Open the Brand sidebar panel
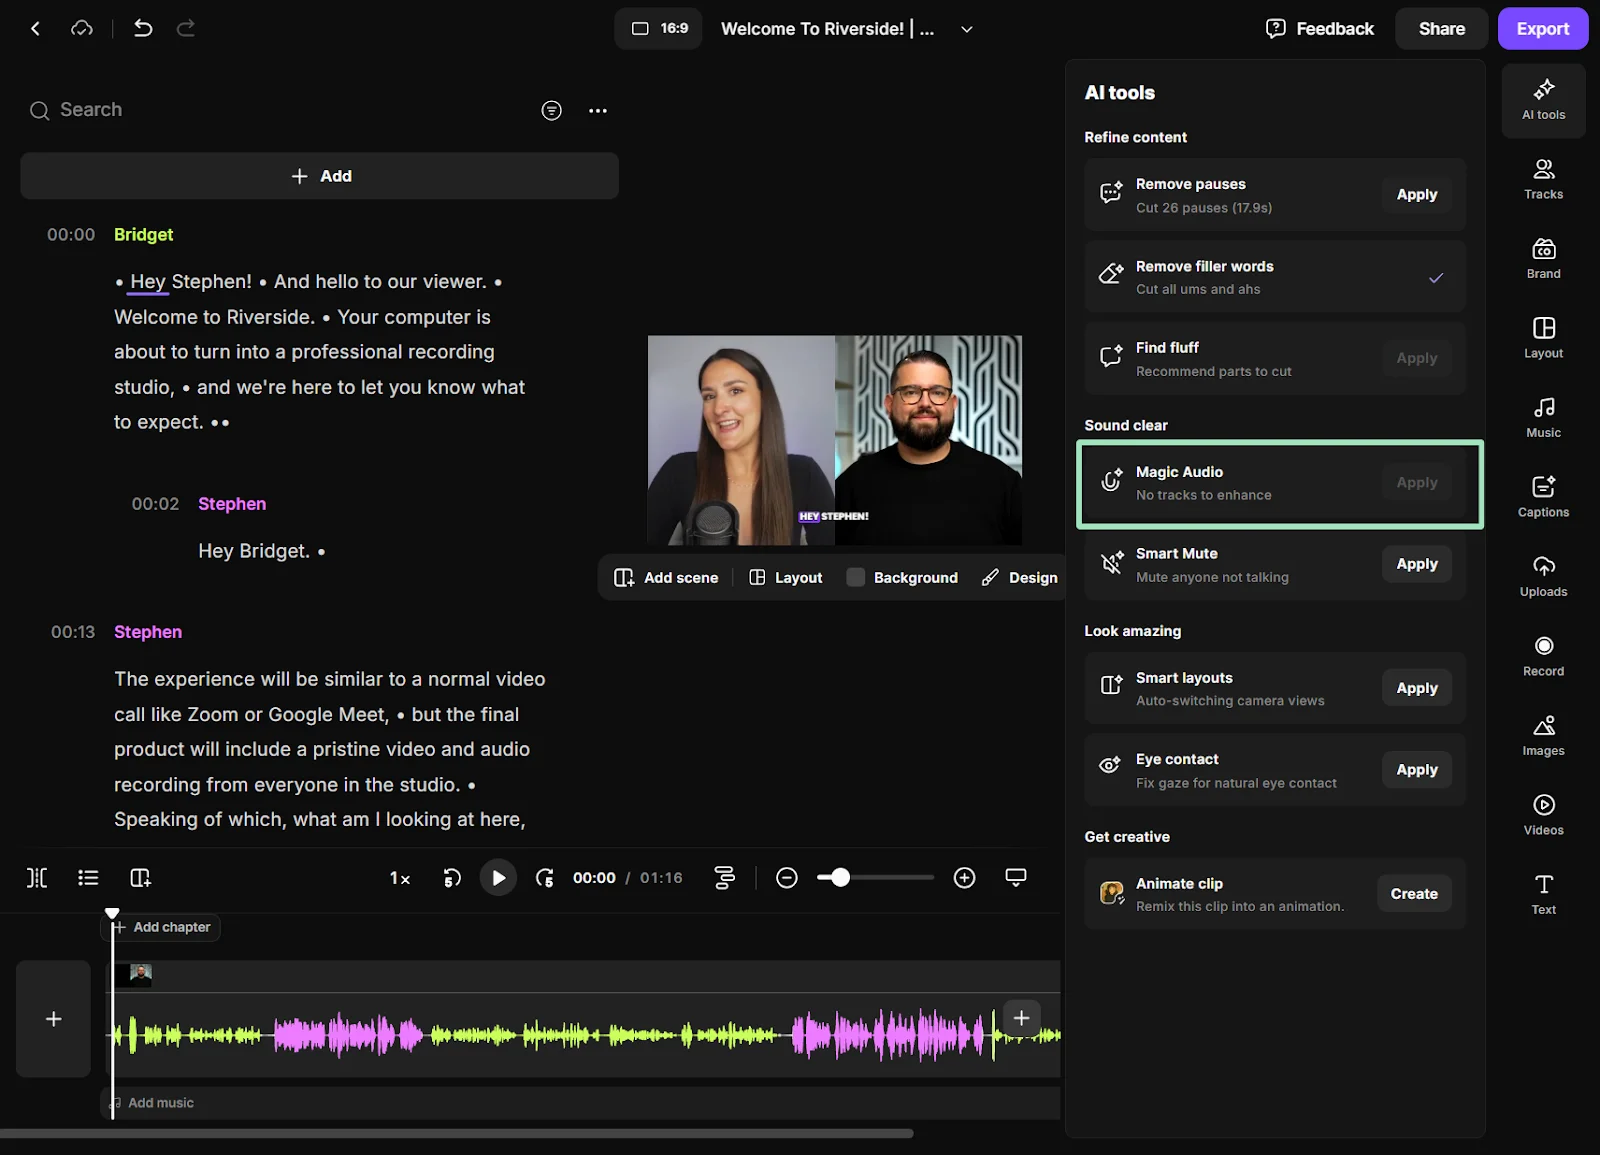 [1543, 258]
